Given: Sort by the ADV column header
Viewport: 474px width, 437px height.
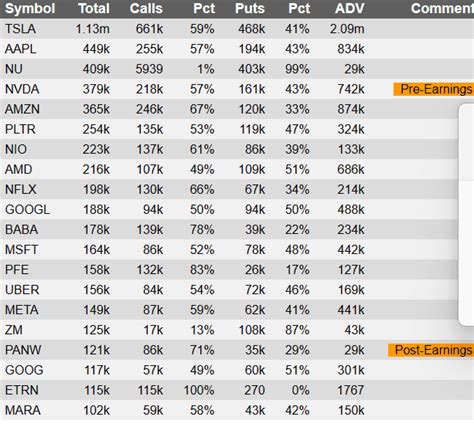Looking at the screenshot, I should 349,8.
